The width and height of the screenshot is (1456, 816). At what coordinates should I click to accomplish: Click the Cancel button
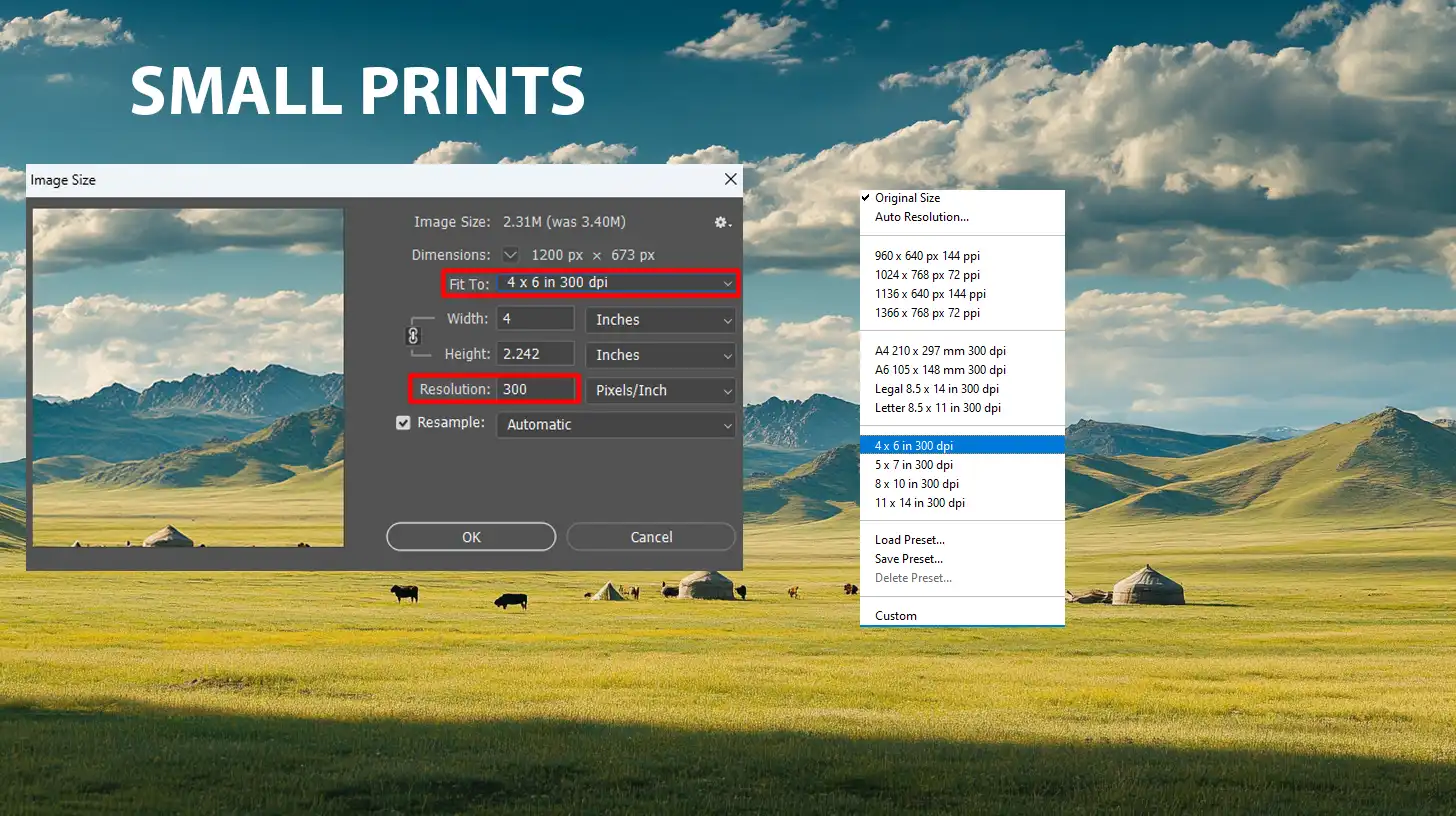click(x=651, y=537)
